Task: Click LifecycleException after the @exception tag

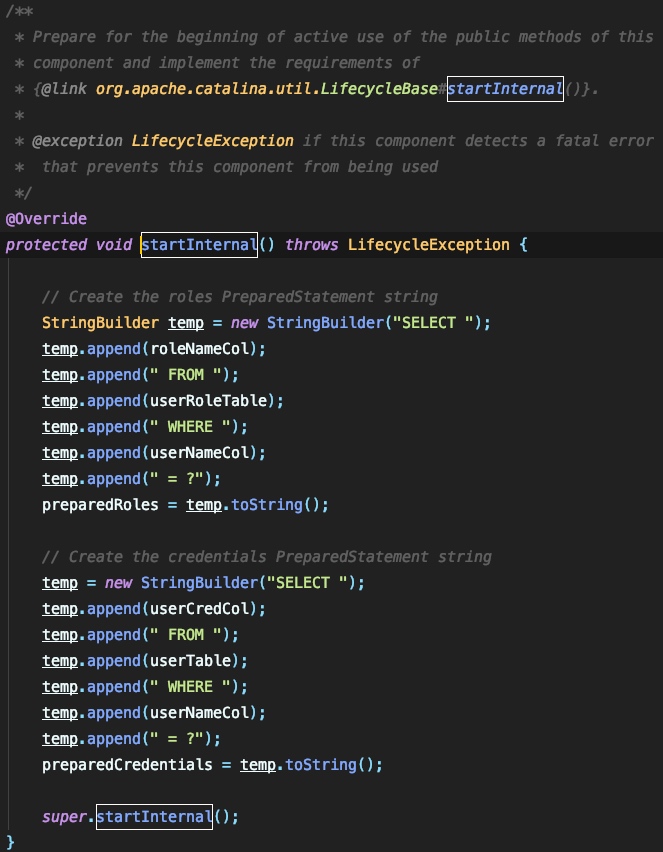Action: click(x=212, y=141)
